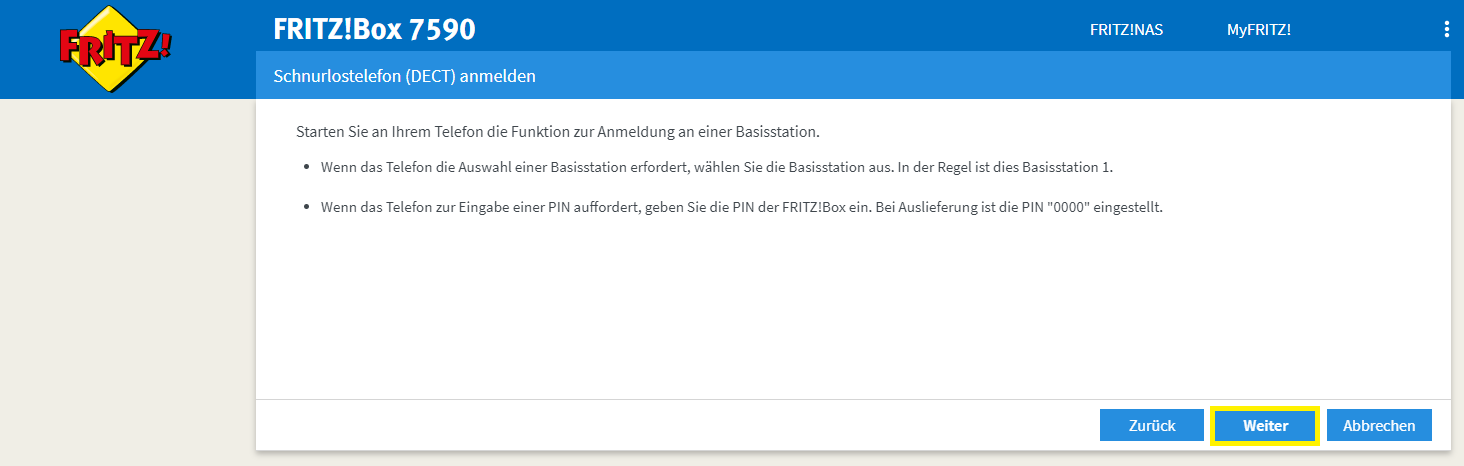Click the FRITZ!Box 7590 title

point(374,30)
